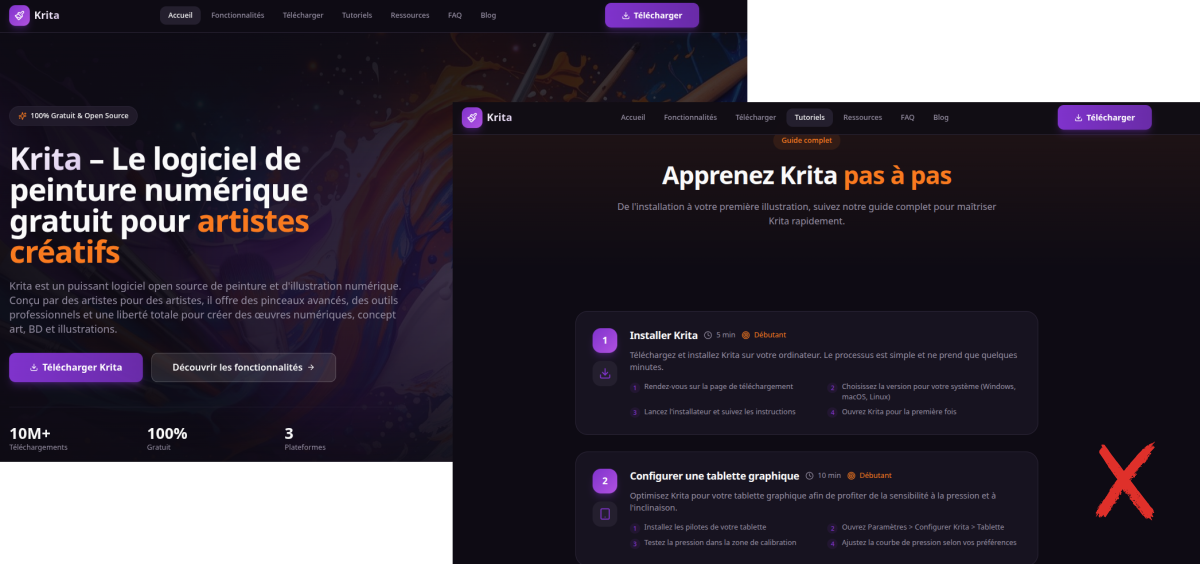Click the Télécharger Krita hero button
The height and width of the screenshot is (564, 1200).
pos(76,367)
